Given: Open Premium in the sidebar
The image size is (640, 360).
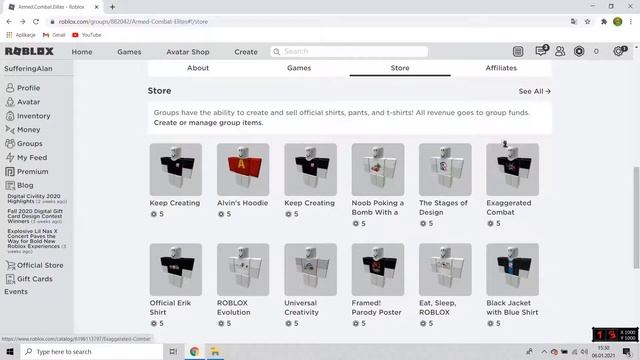Looking at the screenshot, I should (27, 171).
